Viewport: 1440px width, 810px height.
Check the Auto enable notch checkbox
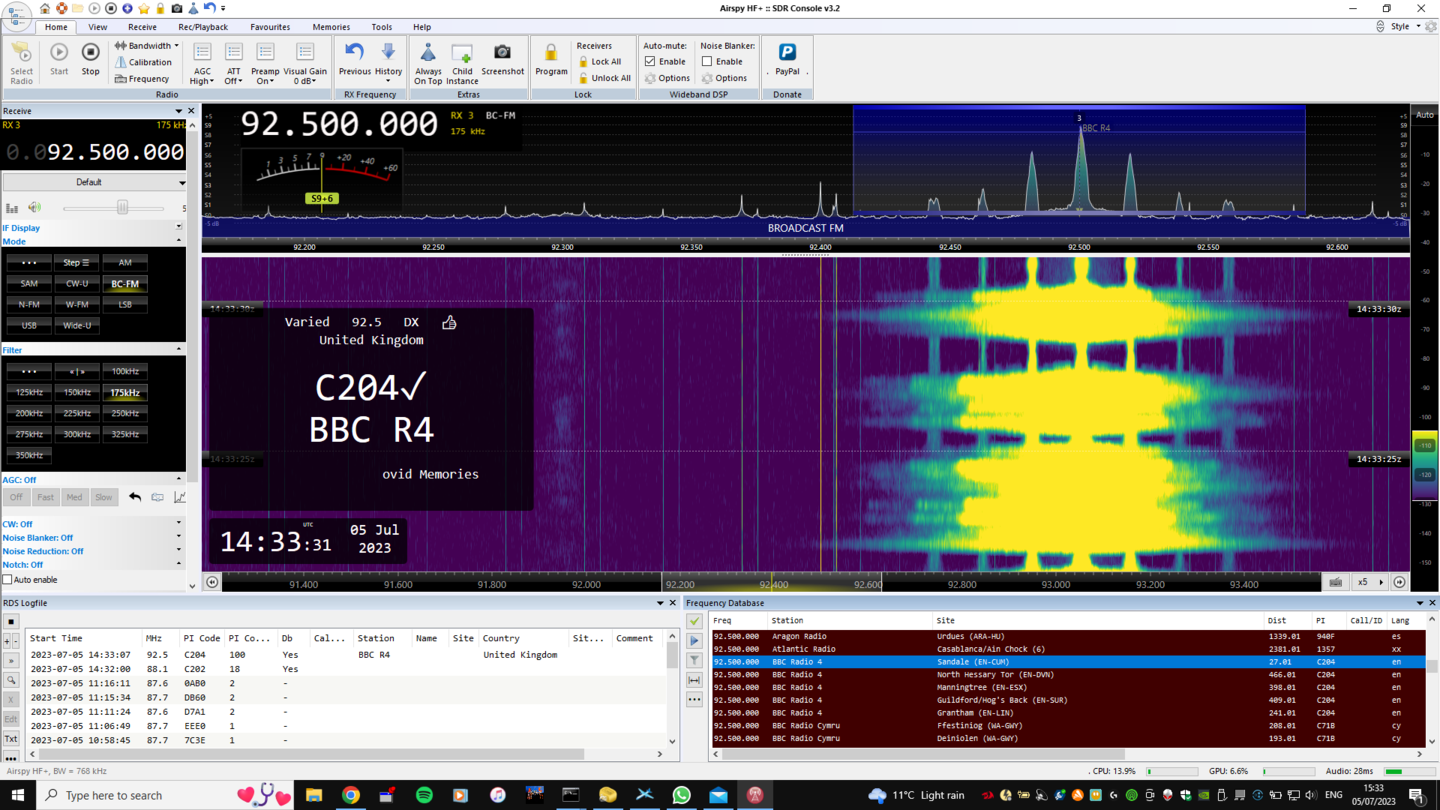[8, 580]
